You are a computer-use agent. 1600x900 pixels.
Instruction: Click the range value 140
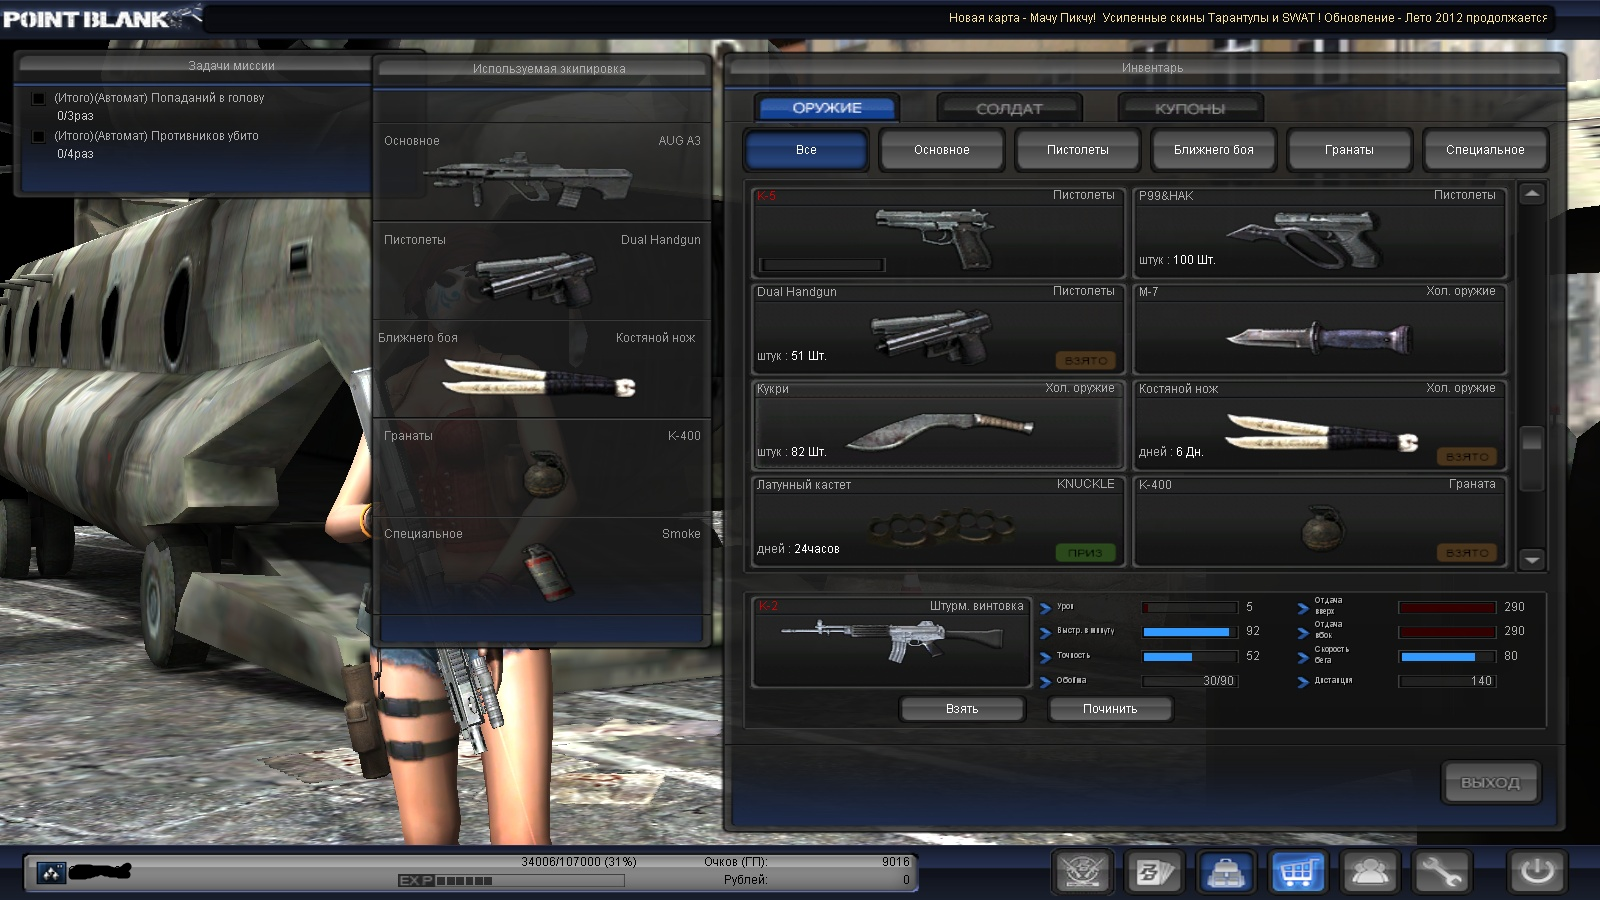1481,681
